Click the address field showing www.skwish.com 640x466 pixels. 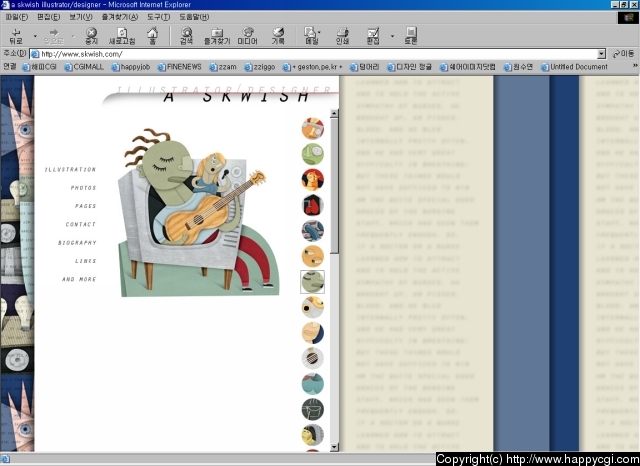pos(313,54)
